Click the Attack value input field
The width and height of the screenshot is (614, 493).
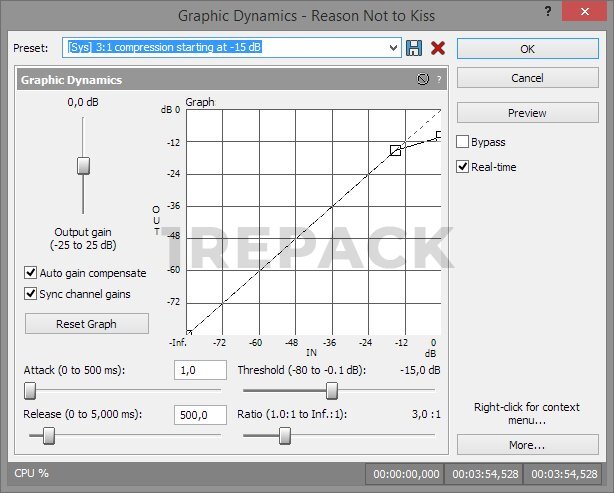pos(200,370)
